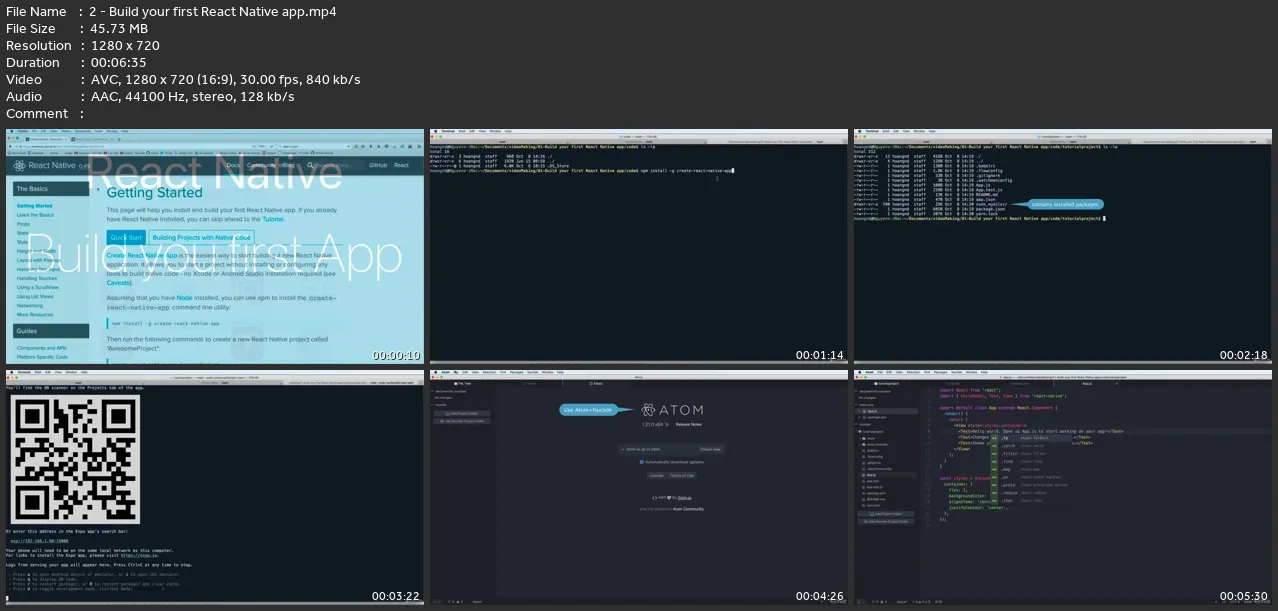Click the React Native atom logo icon

pos(19,166)
